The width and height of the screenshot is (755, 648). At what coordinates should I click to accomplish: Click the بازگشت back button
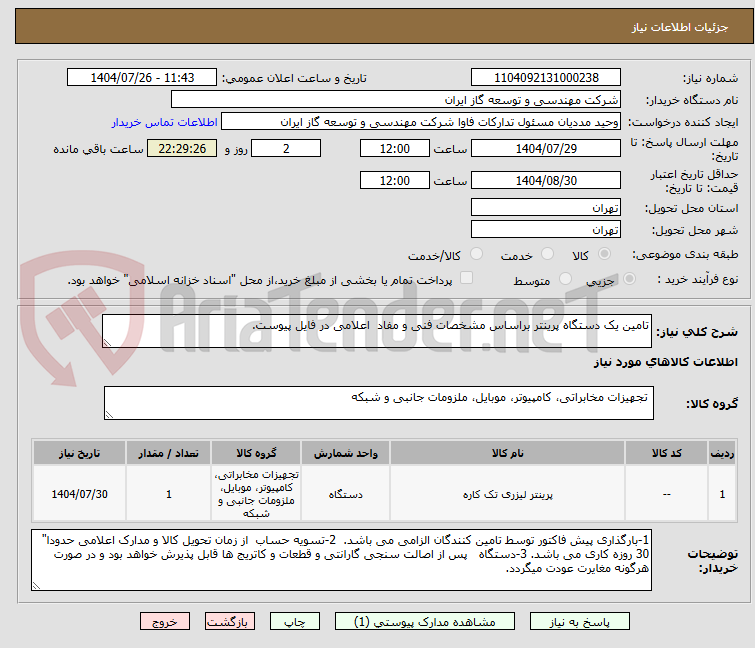227,621
